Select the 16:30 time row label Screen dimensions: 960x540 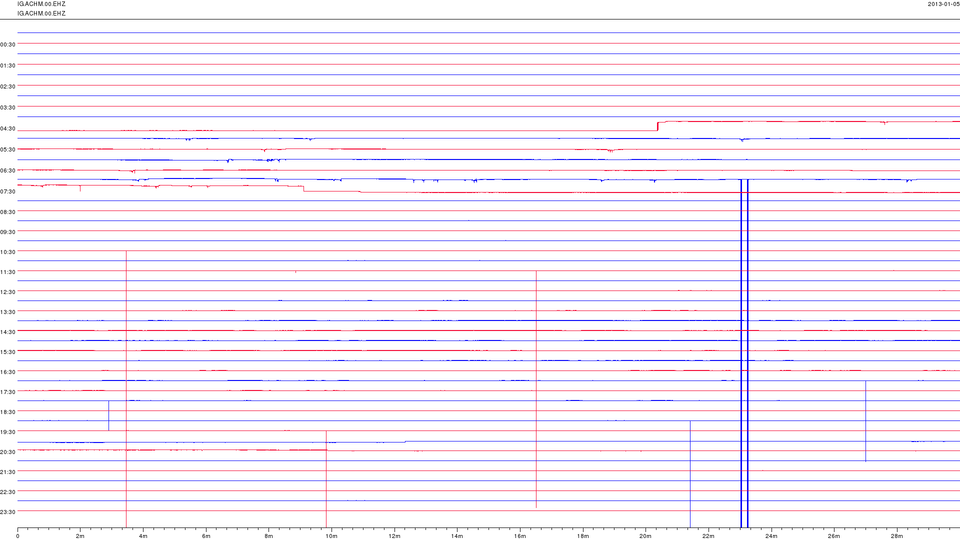coord(8,372)
